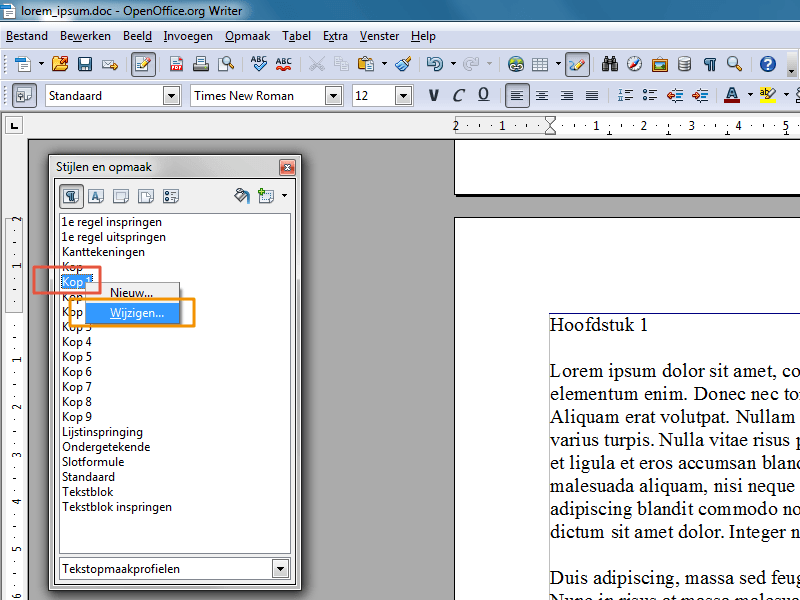Open the Paste options dropdown arrow
Screen dimensions: 800x600
(x=384, y=64)
